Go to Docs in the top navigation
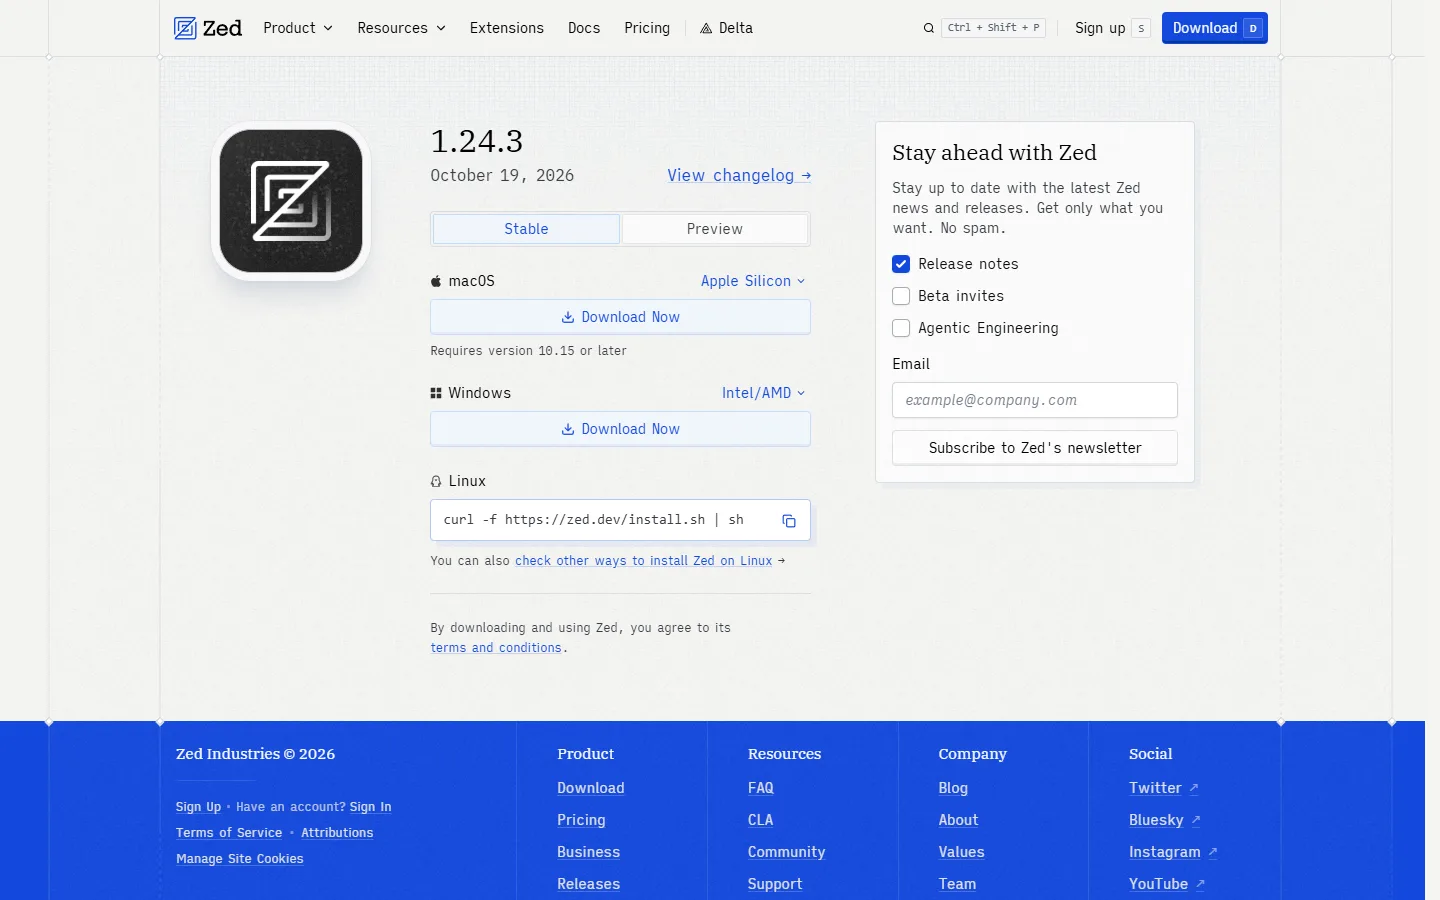This screenshot has width=1440, height=900. [584, 28]
